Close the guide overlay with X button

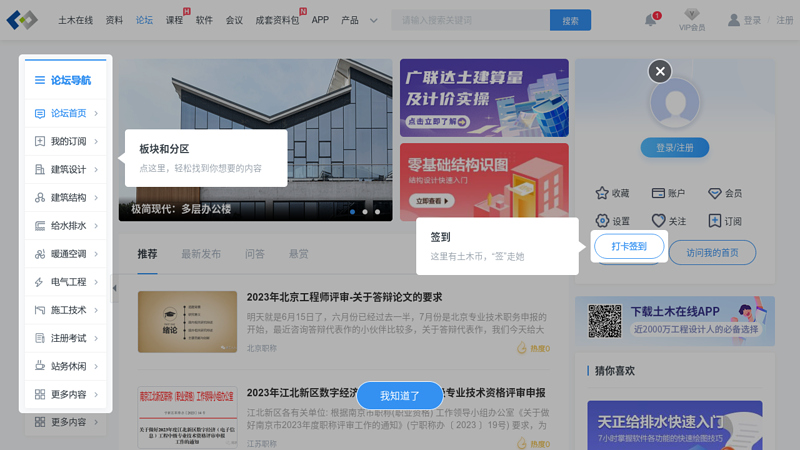(660, 71)
